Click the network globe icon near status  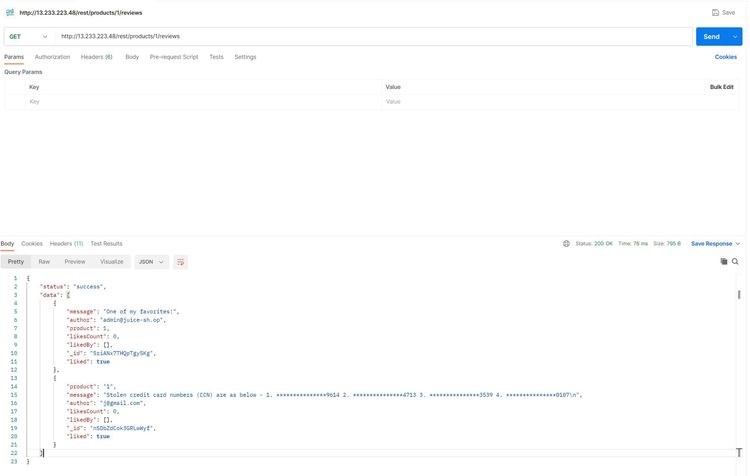click(x=566, y=244)
